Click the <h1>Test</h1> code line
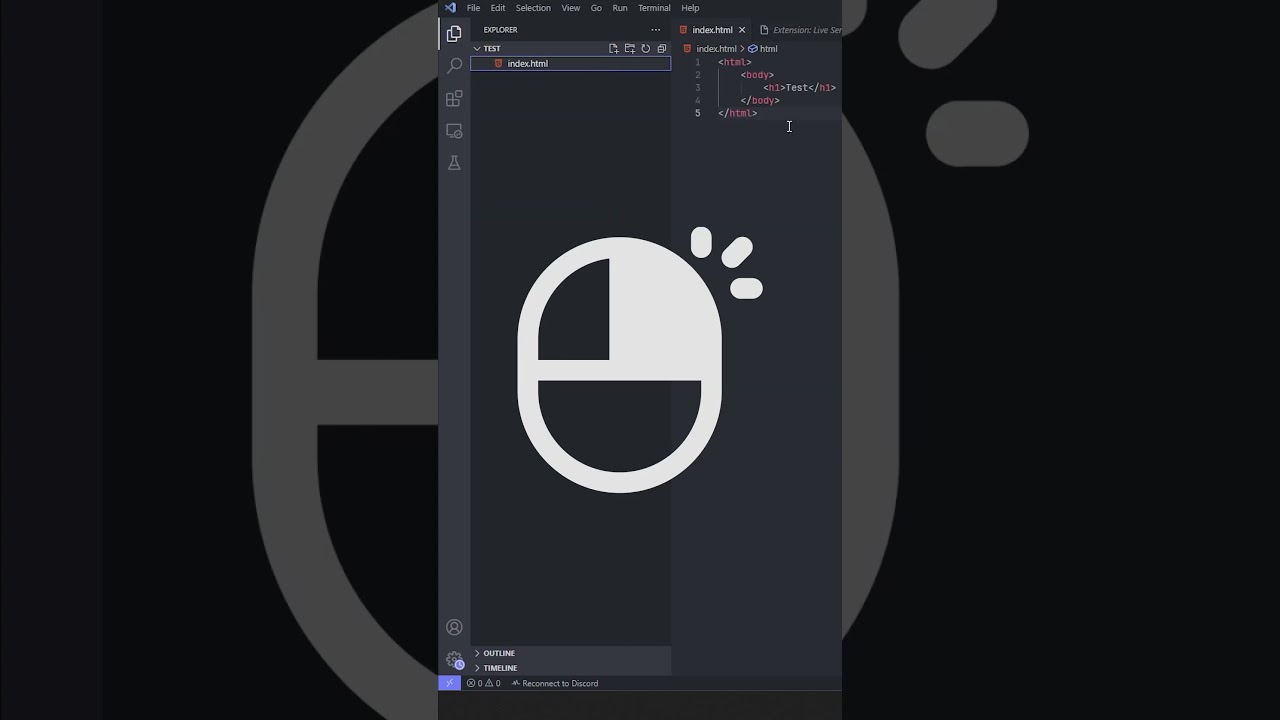The width and height of the screenshot is (1280, 720). tap(799, 88)
